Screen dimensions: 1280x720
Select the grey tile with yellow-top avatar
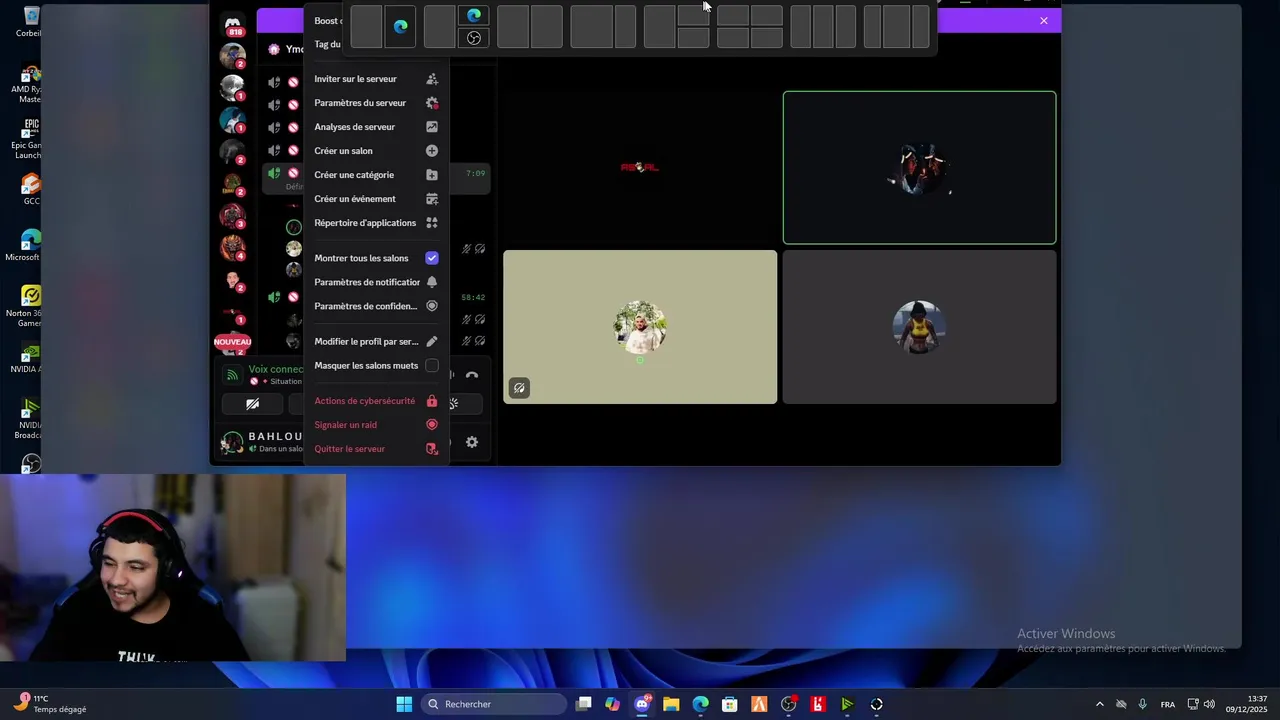tap(919, 327)
